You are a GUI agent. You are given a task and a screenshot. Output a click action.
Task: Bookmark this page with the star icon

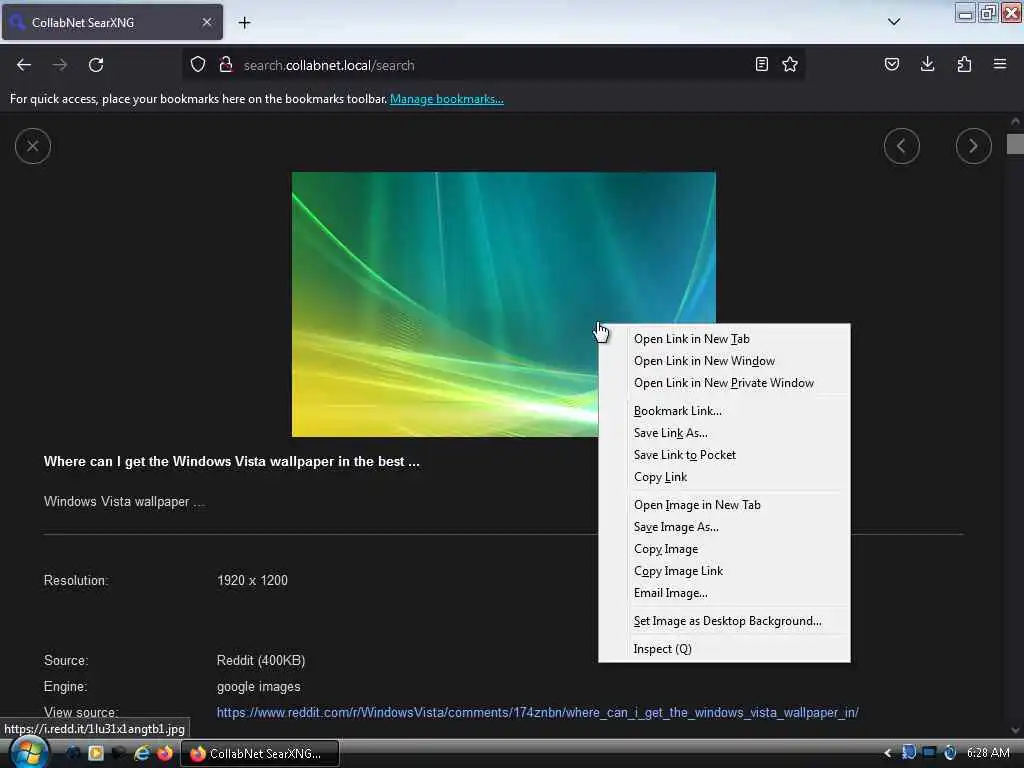(x=790, y=65)
